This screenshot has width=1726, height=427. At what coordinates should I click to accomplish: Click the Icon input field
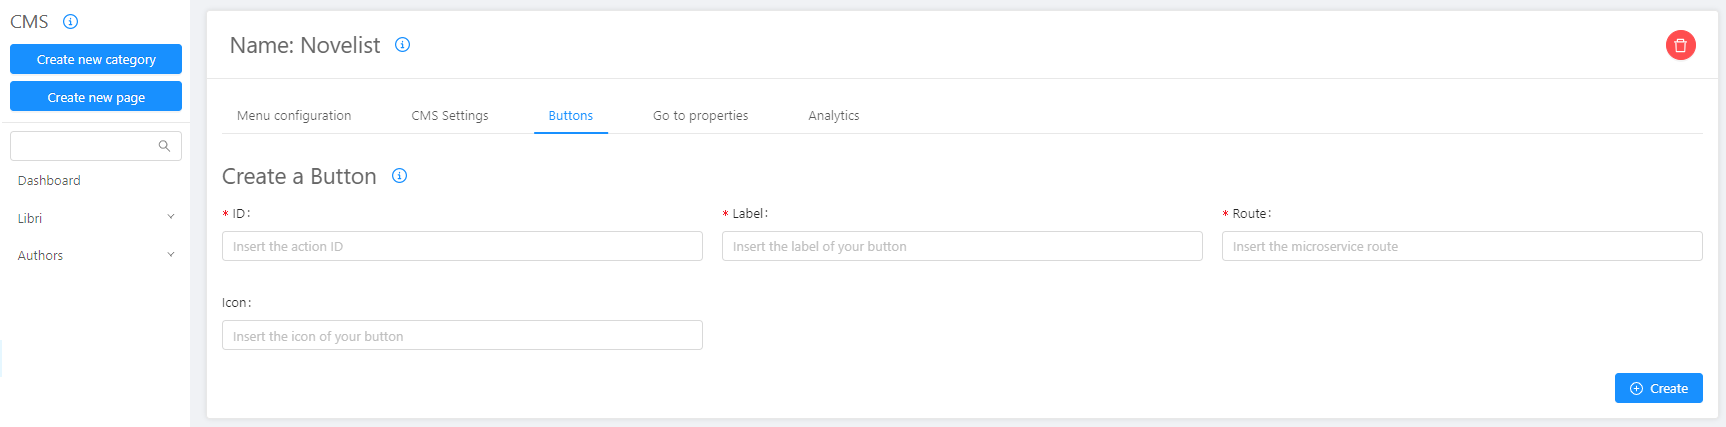tap(462, 336)
